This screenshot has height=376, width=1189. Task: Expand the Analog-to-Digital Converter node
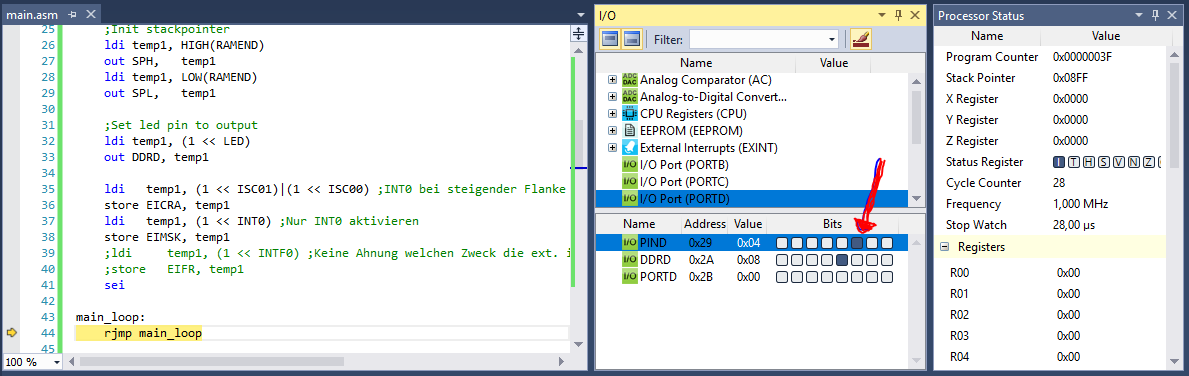point(613,97)
